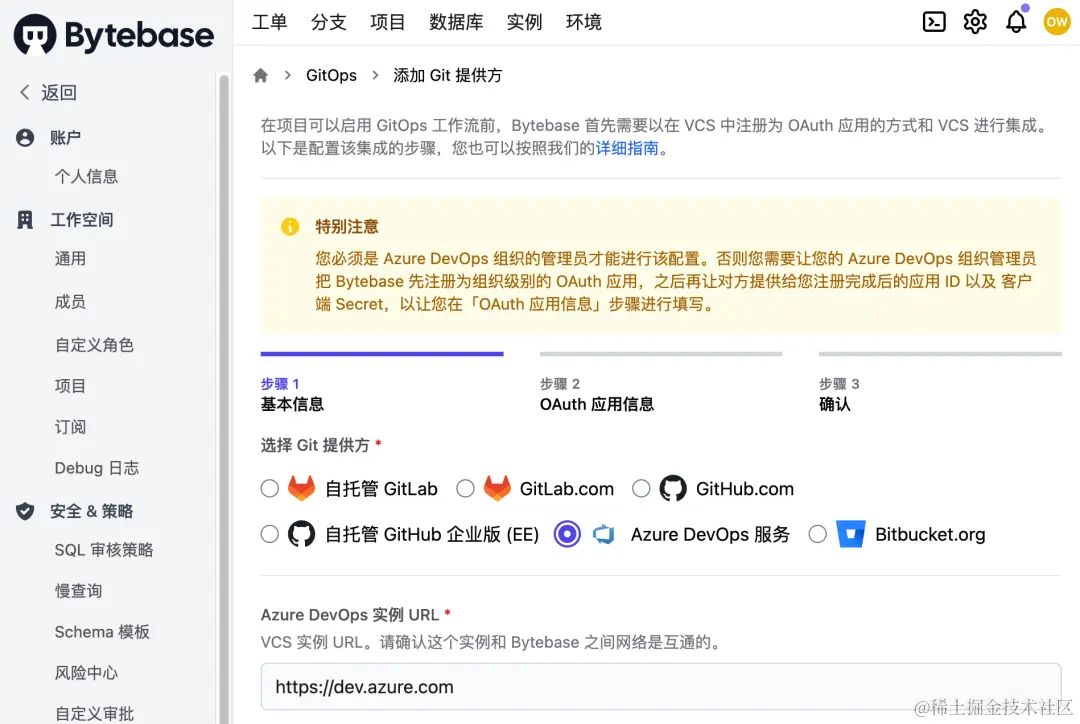1080x724 pixels.
Task: Click the Bytebase logo
Action: [x=114, y=34]
